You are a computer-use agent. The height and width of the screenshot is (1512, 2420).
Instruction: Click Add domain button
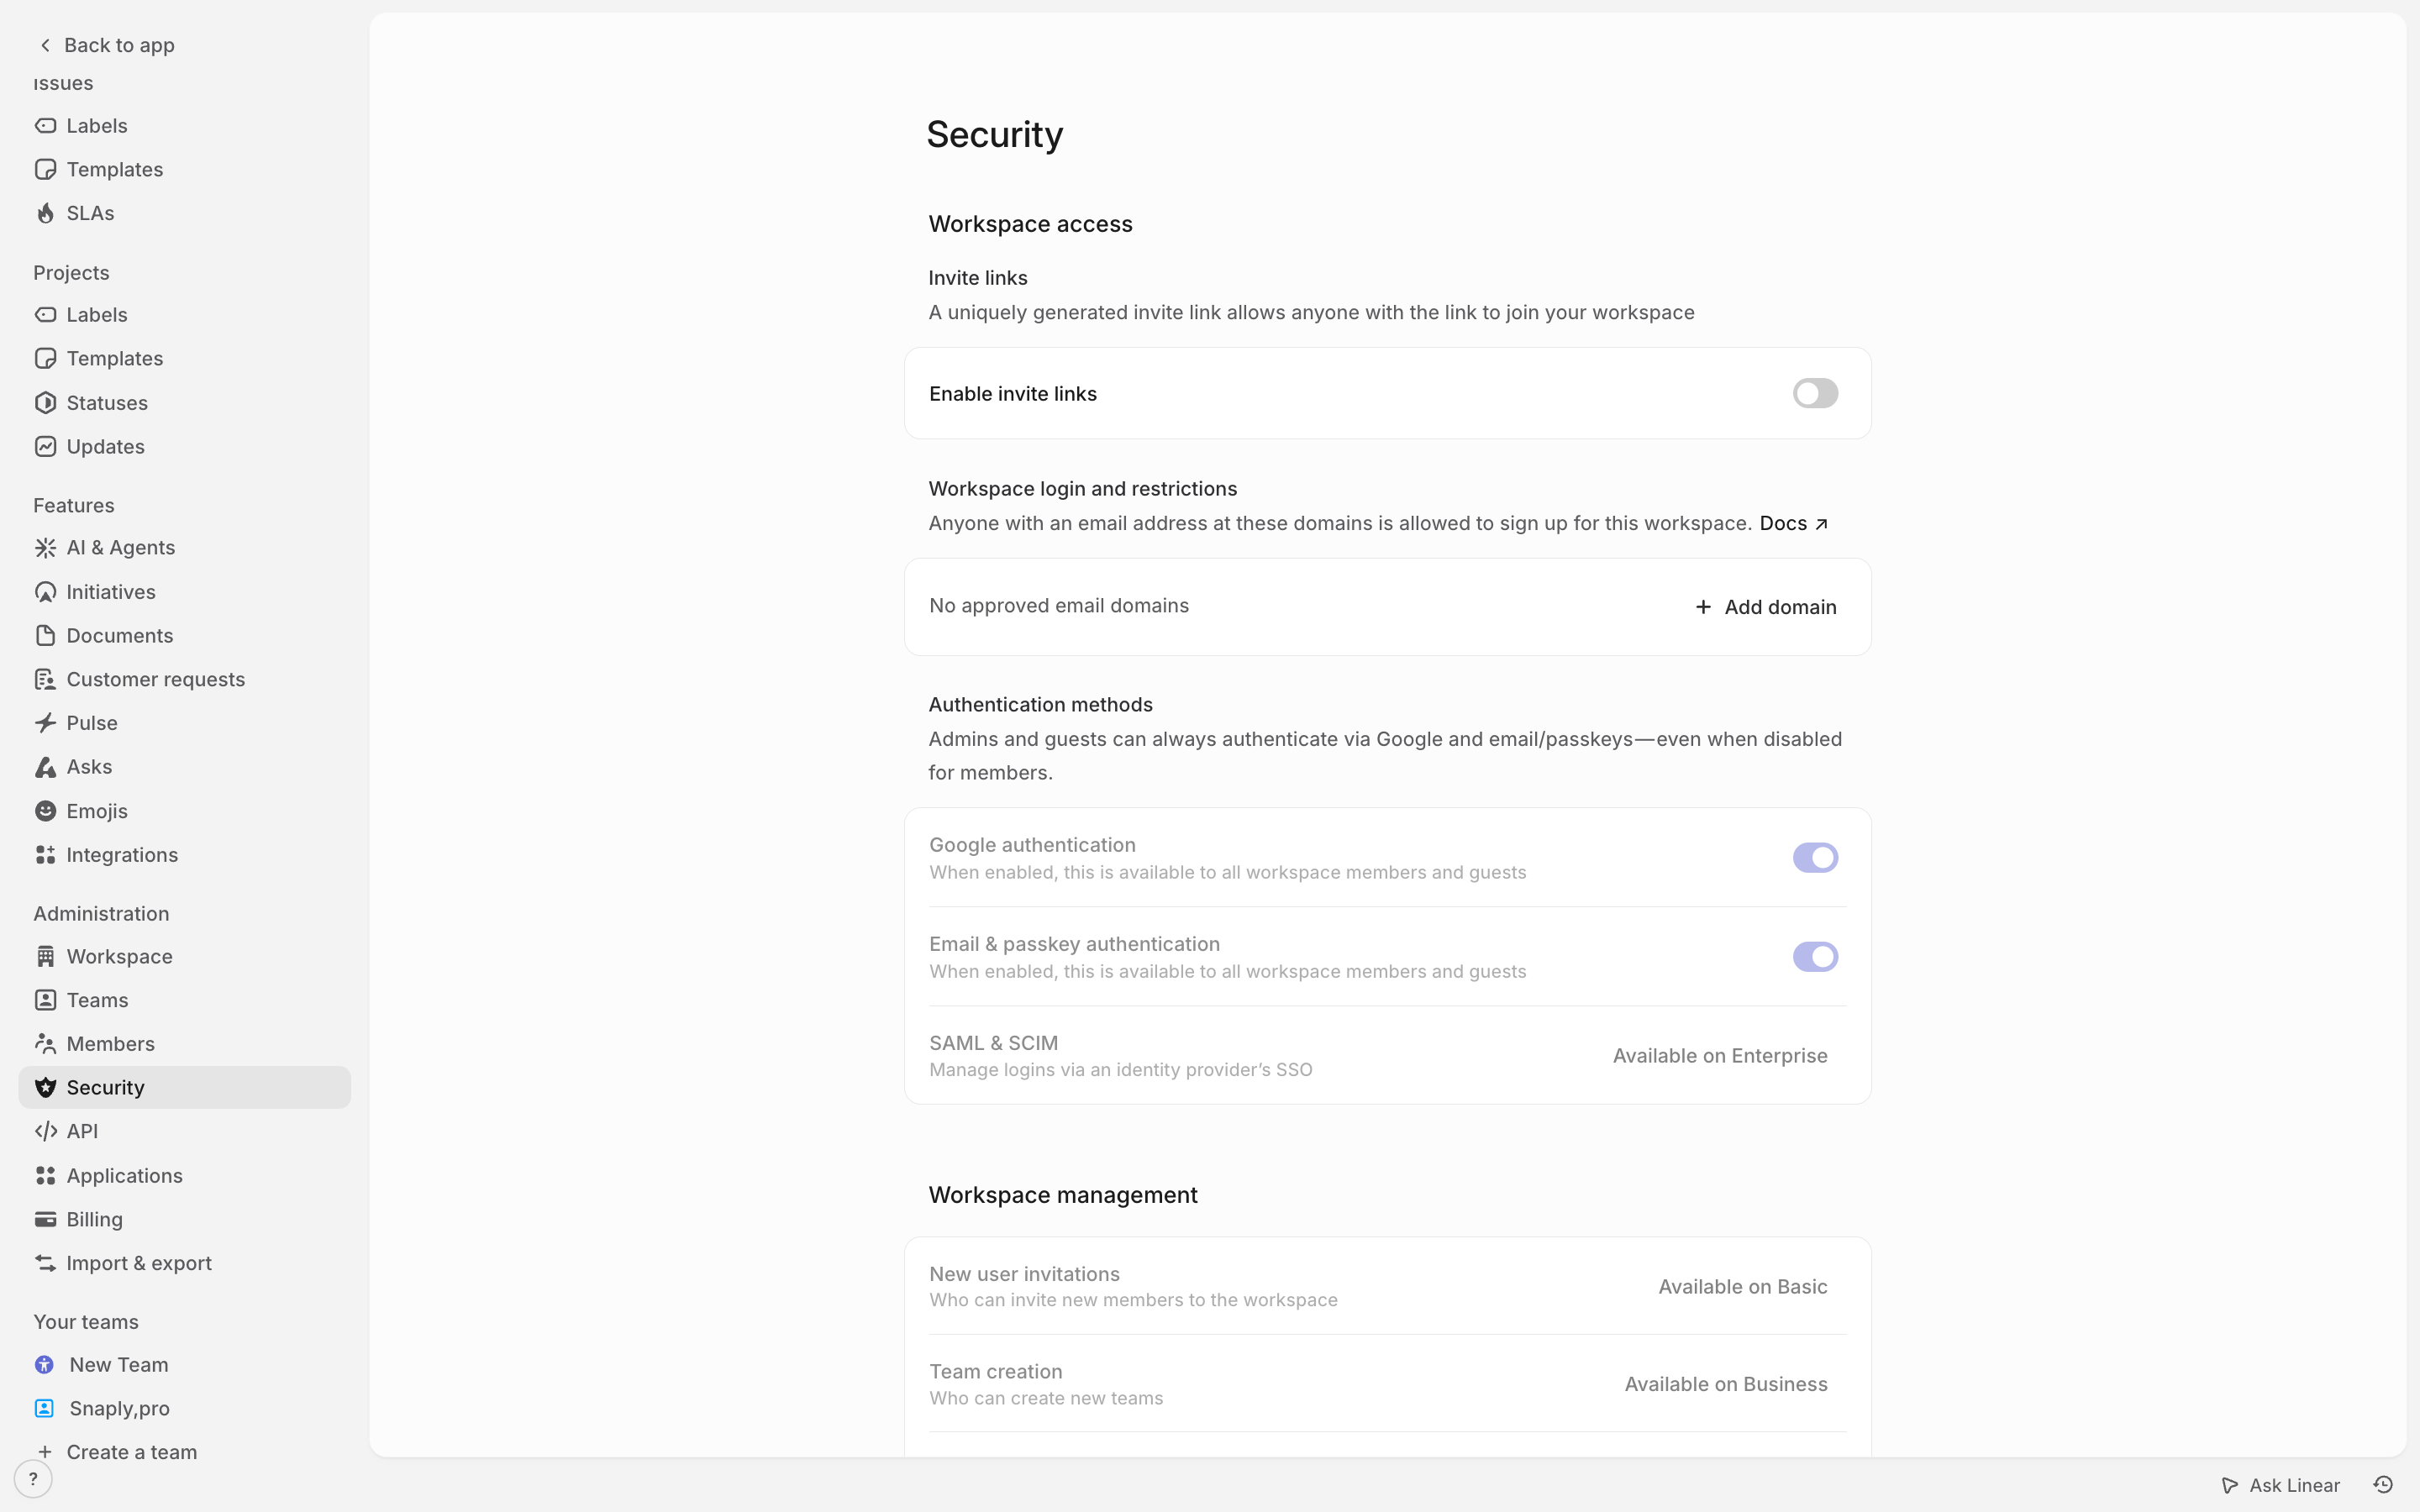tap(1766, 607)
